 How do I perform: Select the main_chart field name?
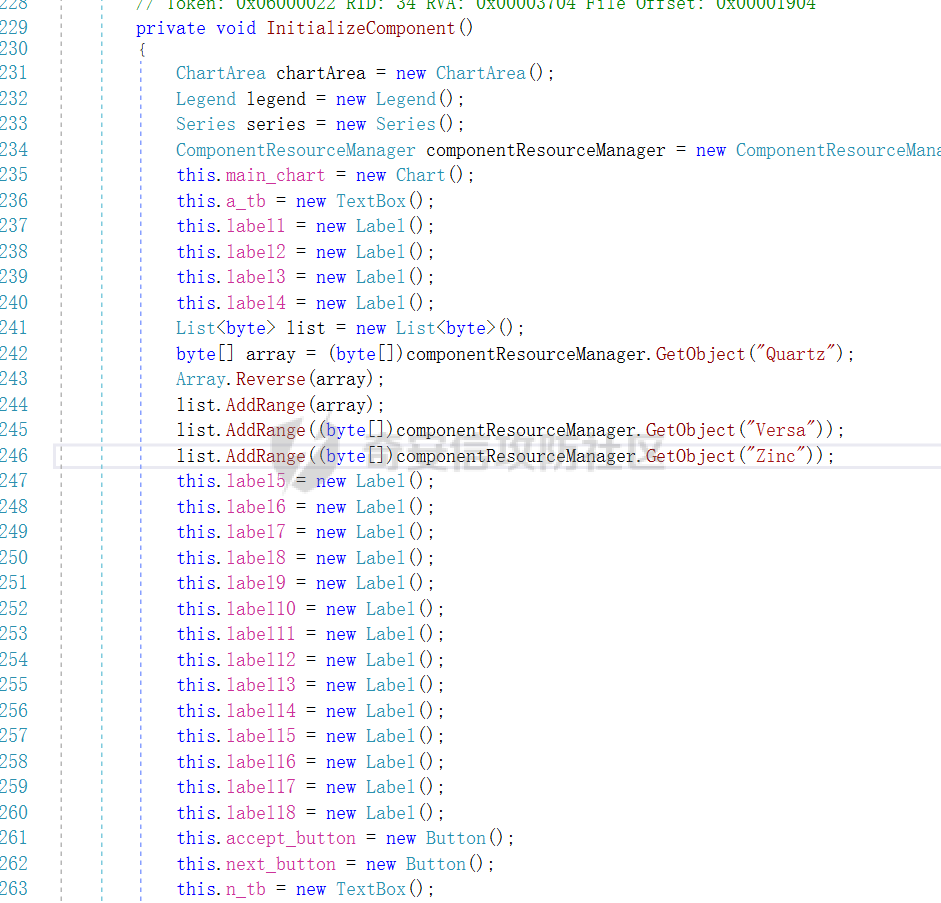click(x=275, y=175)
